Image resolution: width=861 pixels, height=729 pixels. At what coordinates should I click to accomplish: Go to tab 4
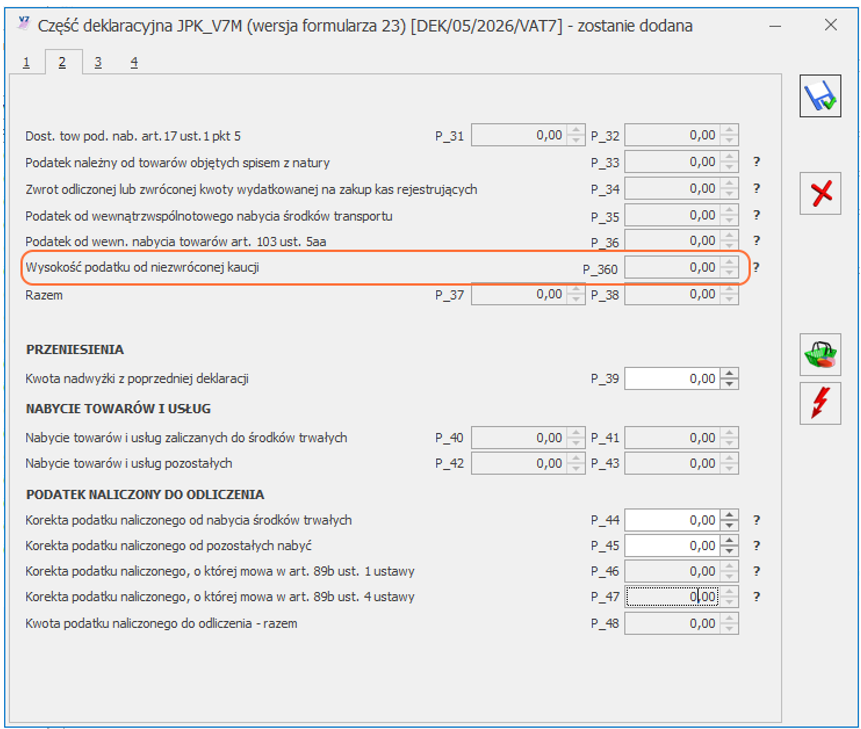click(133, 63)
